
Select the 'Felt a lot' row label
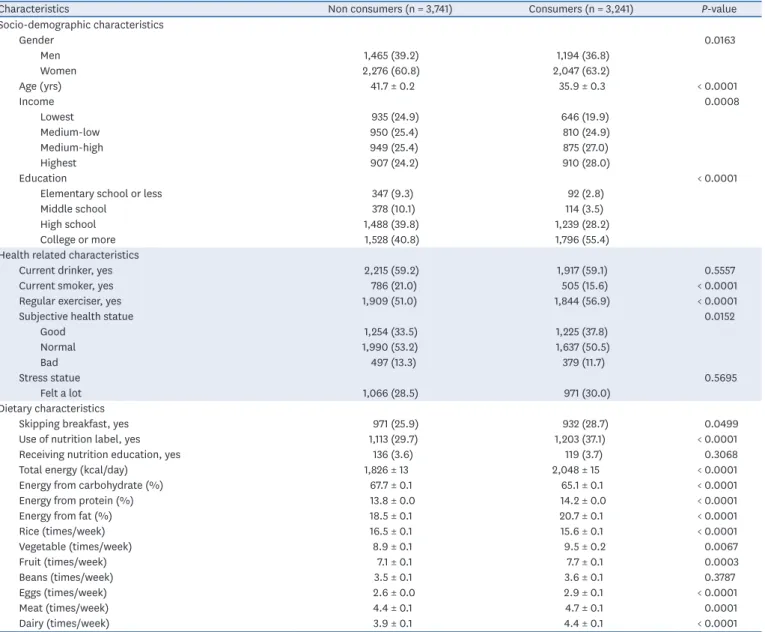(x=60, y=393)
